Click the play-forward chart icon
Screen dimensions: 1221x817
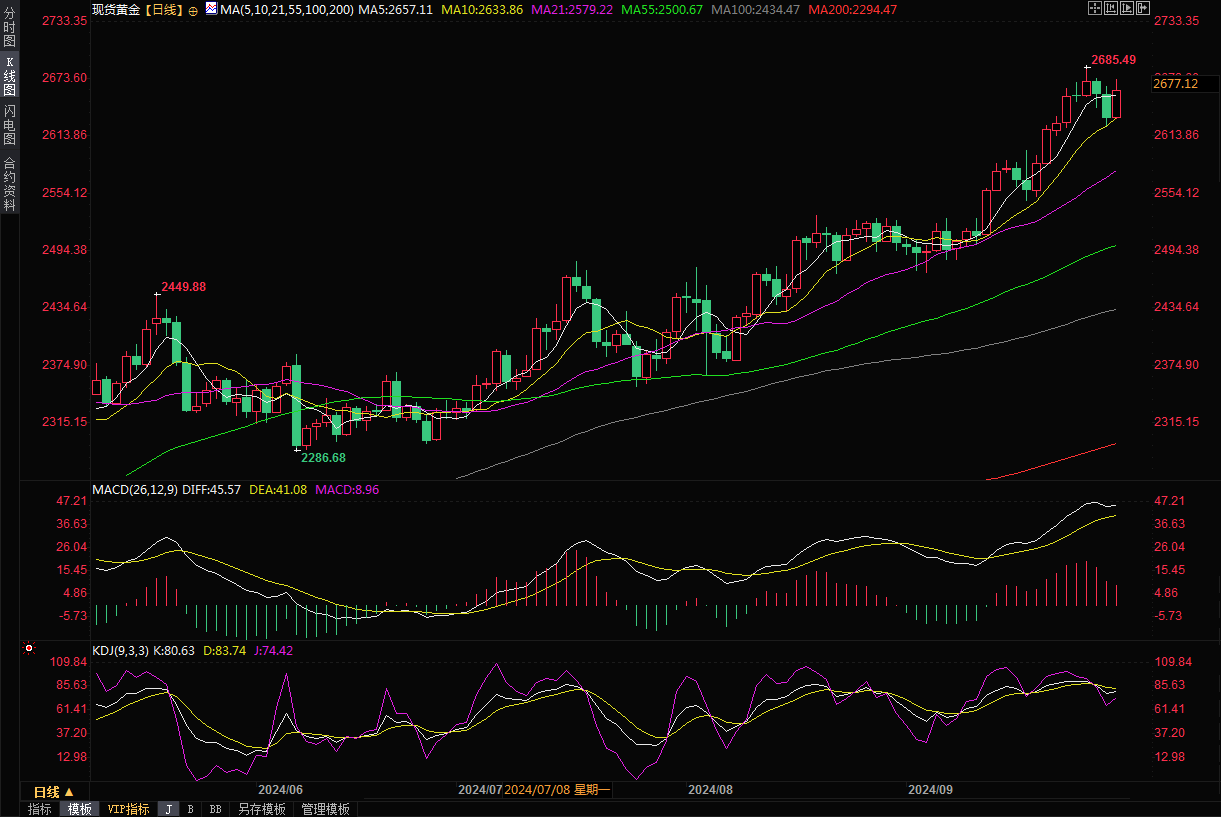(x=1127, y=9)
